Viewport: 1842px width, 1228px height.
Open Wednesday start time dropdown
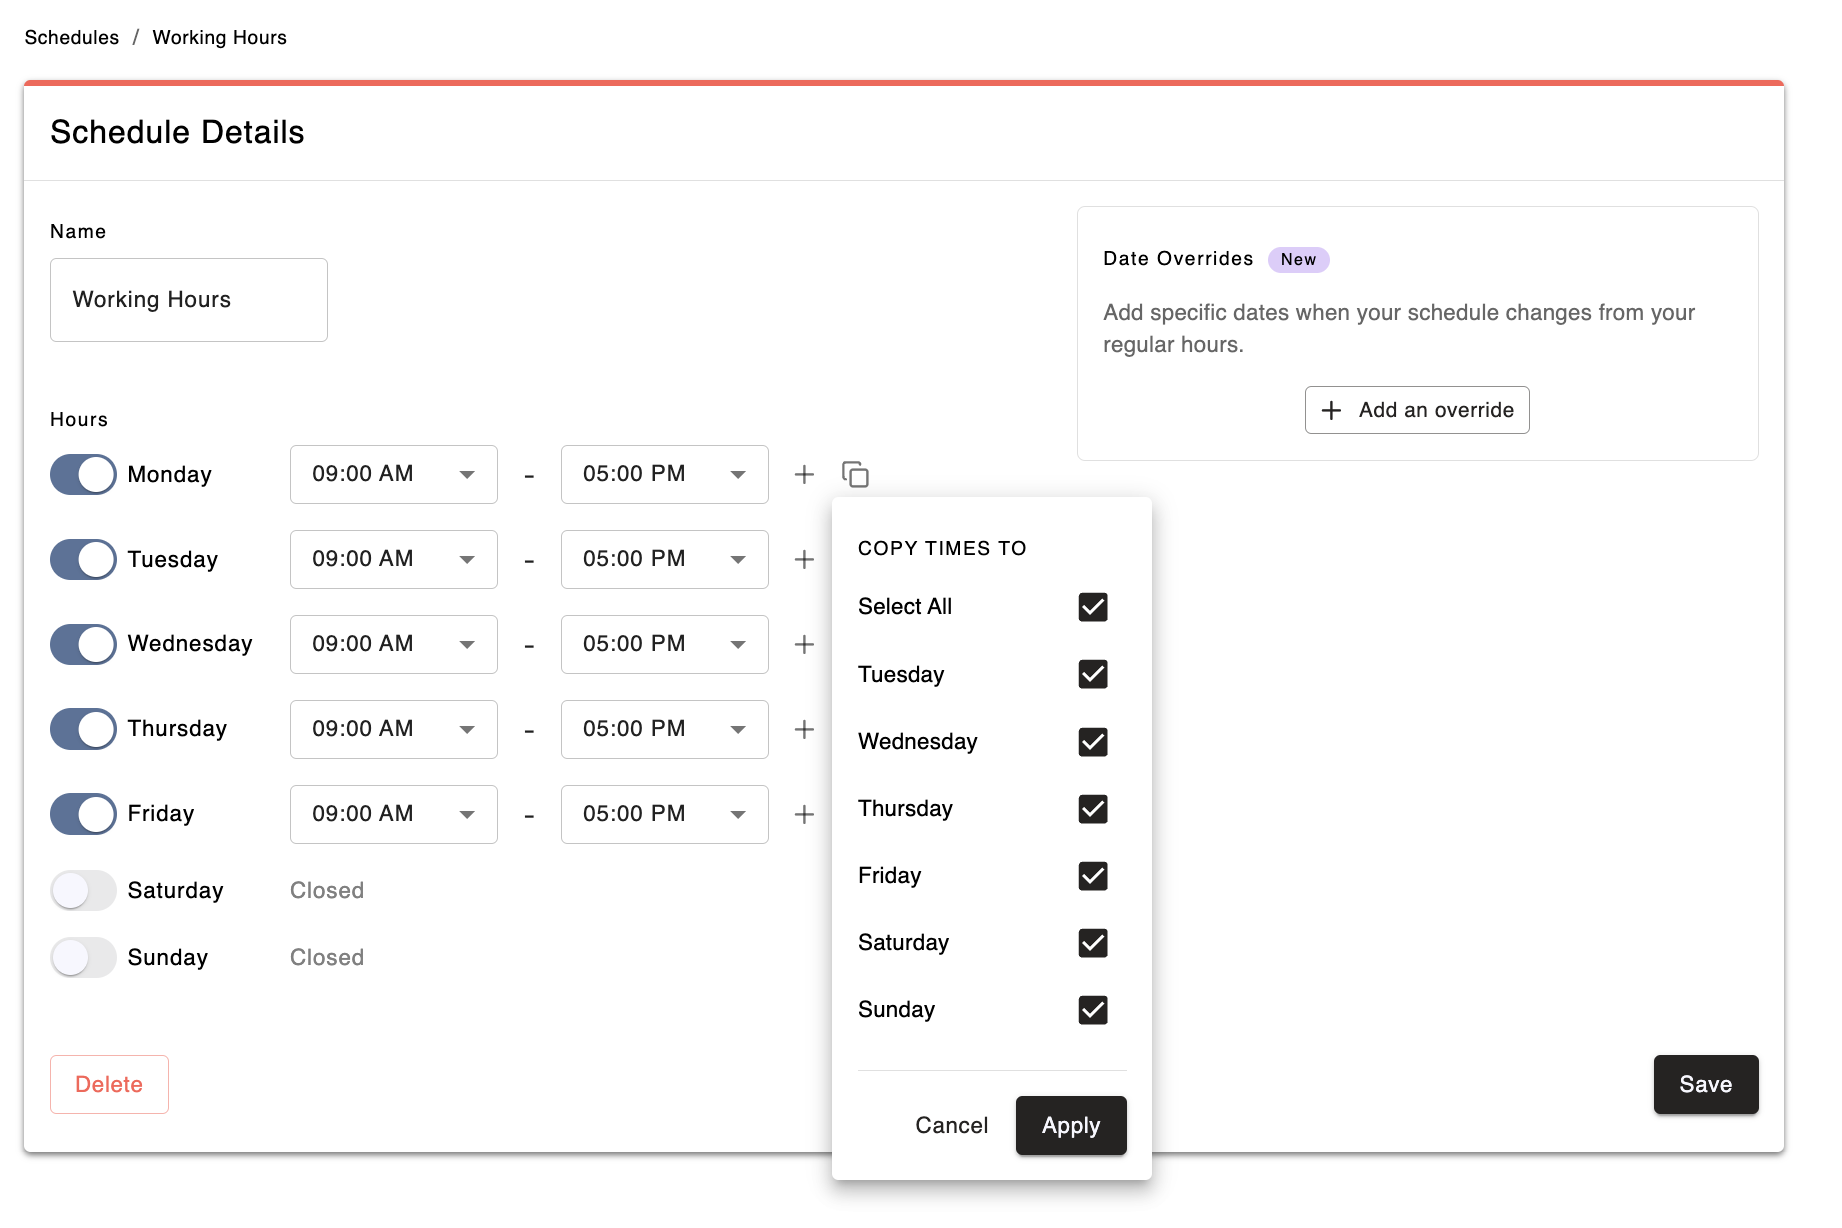[x=394, y=644]
